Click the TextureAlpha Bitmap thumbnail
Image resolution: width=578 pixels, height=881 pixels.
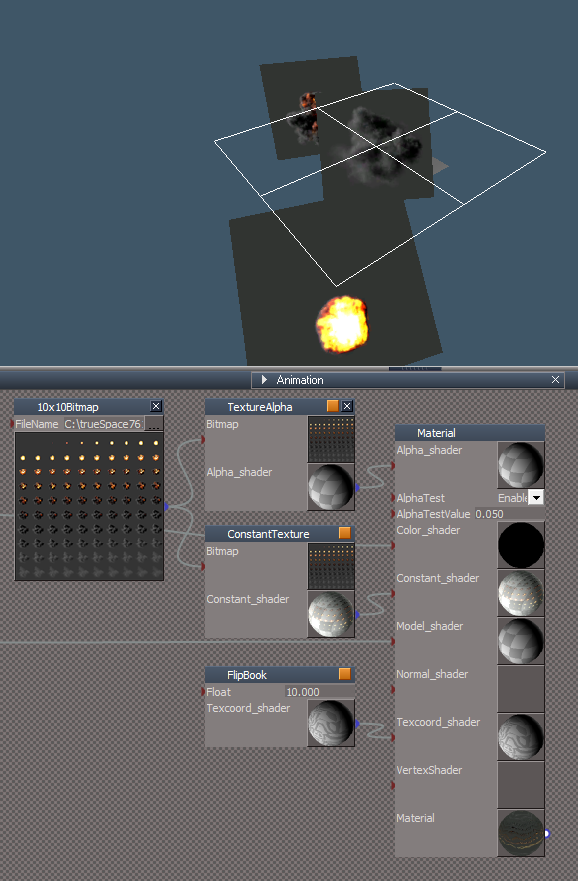point(331,439)
